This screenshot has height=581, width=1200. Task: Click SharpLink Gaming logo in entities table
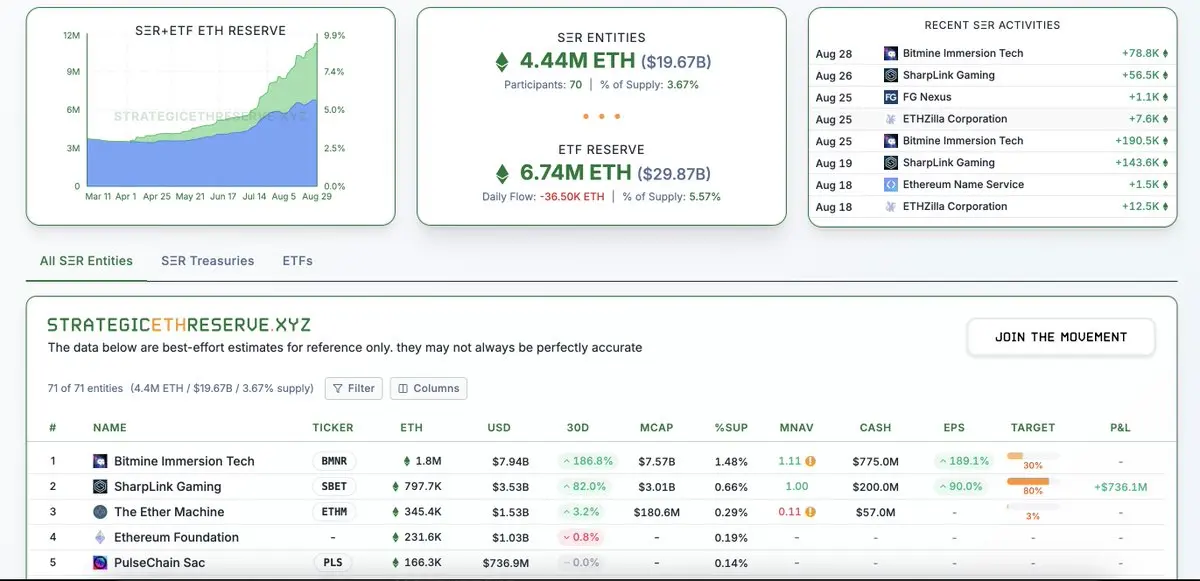point(100,487)
